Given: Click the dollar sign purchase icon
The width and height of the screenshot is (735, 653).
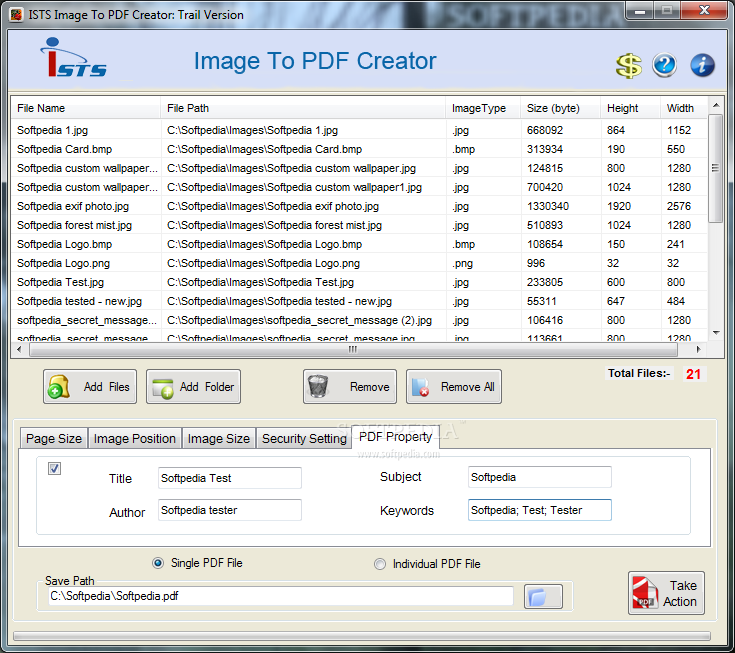Looking at the screenshot, I should [628, 66].
